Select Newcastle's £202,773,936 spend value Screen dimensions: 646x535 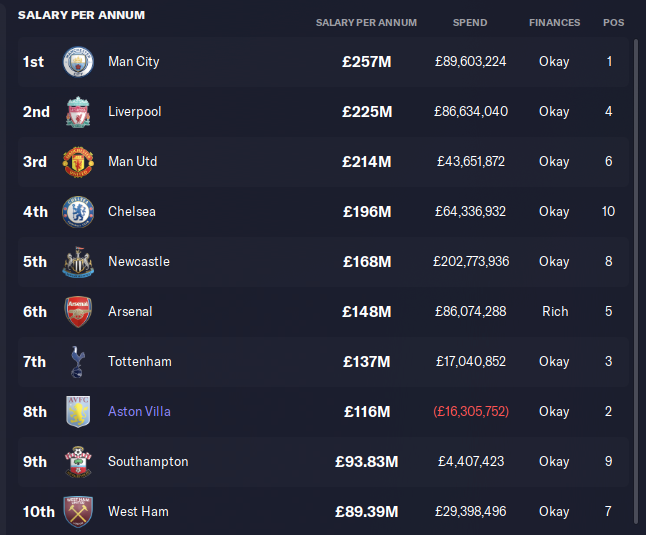pos(471,262)
